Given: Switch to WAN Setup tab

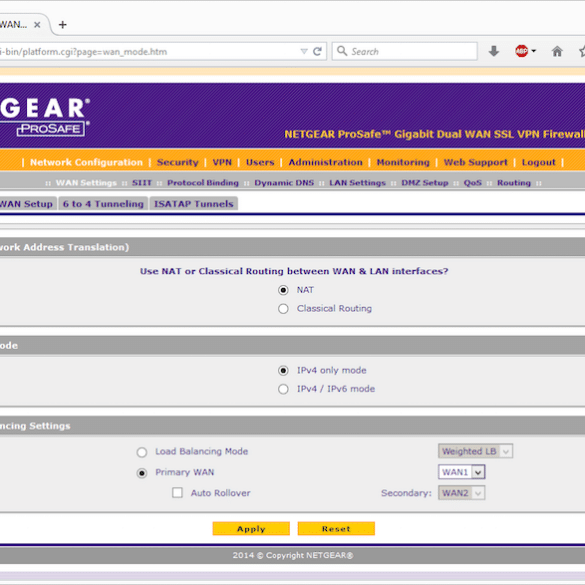Looking at the screenshot, I should pyautogui.click(x=27, y=204).
